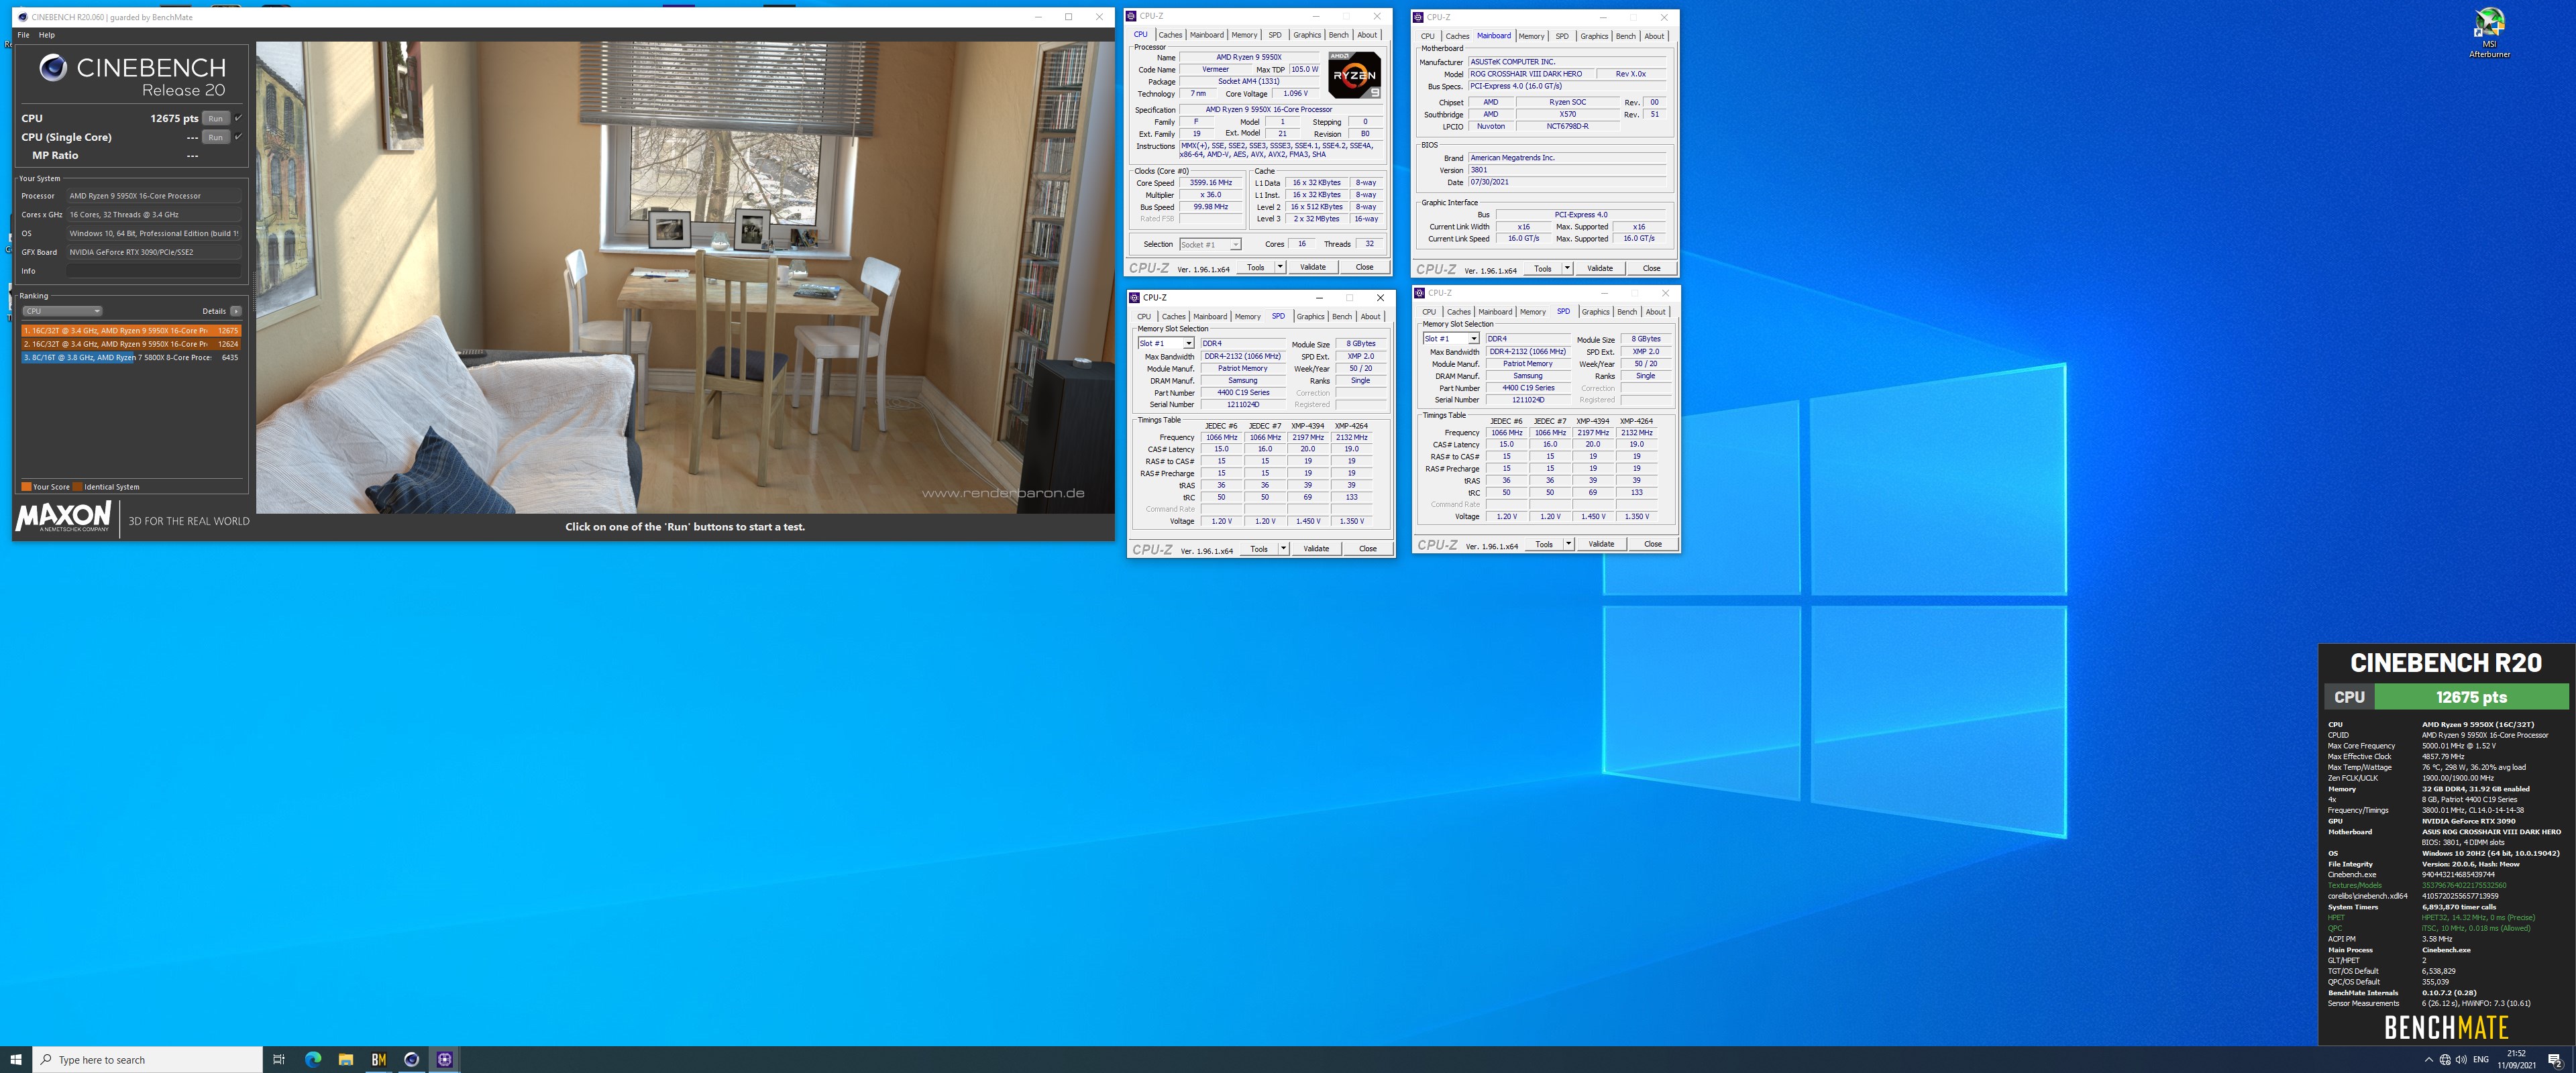Viewport: 2576px width, 1073px height.
Task: Click app icon of CPU-Z Mainboard window
Action: click(1419, 17)
